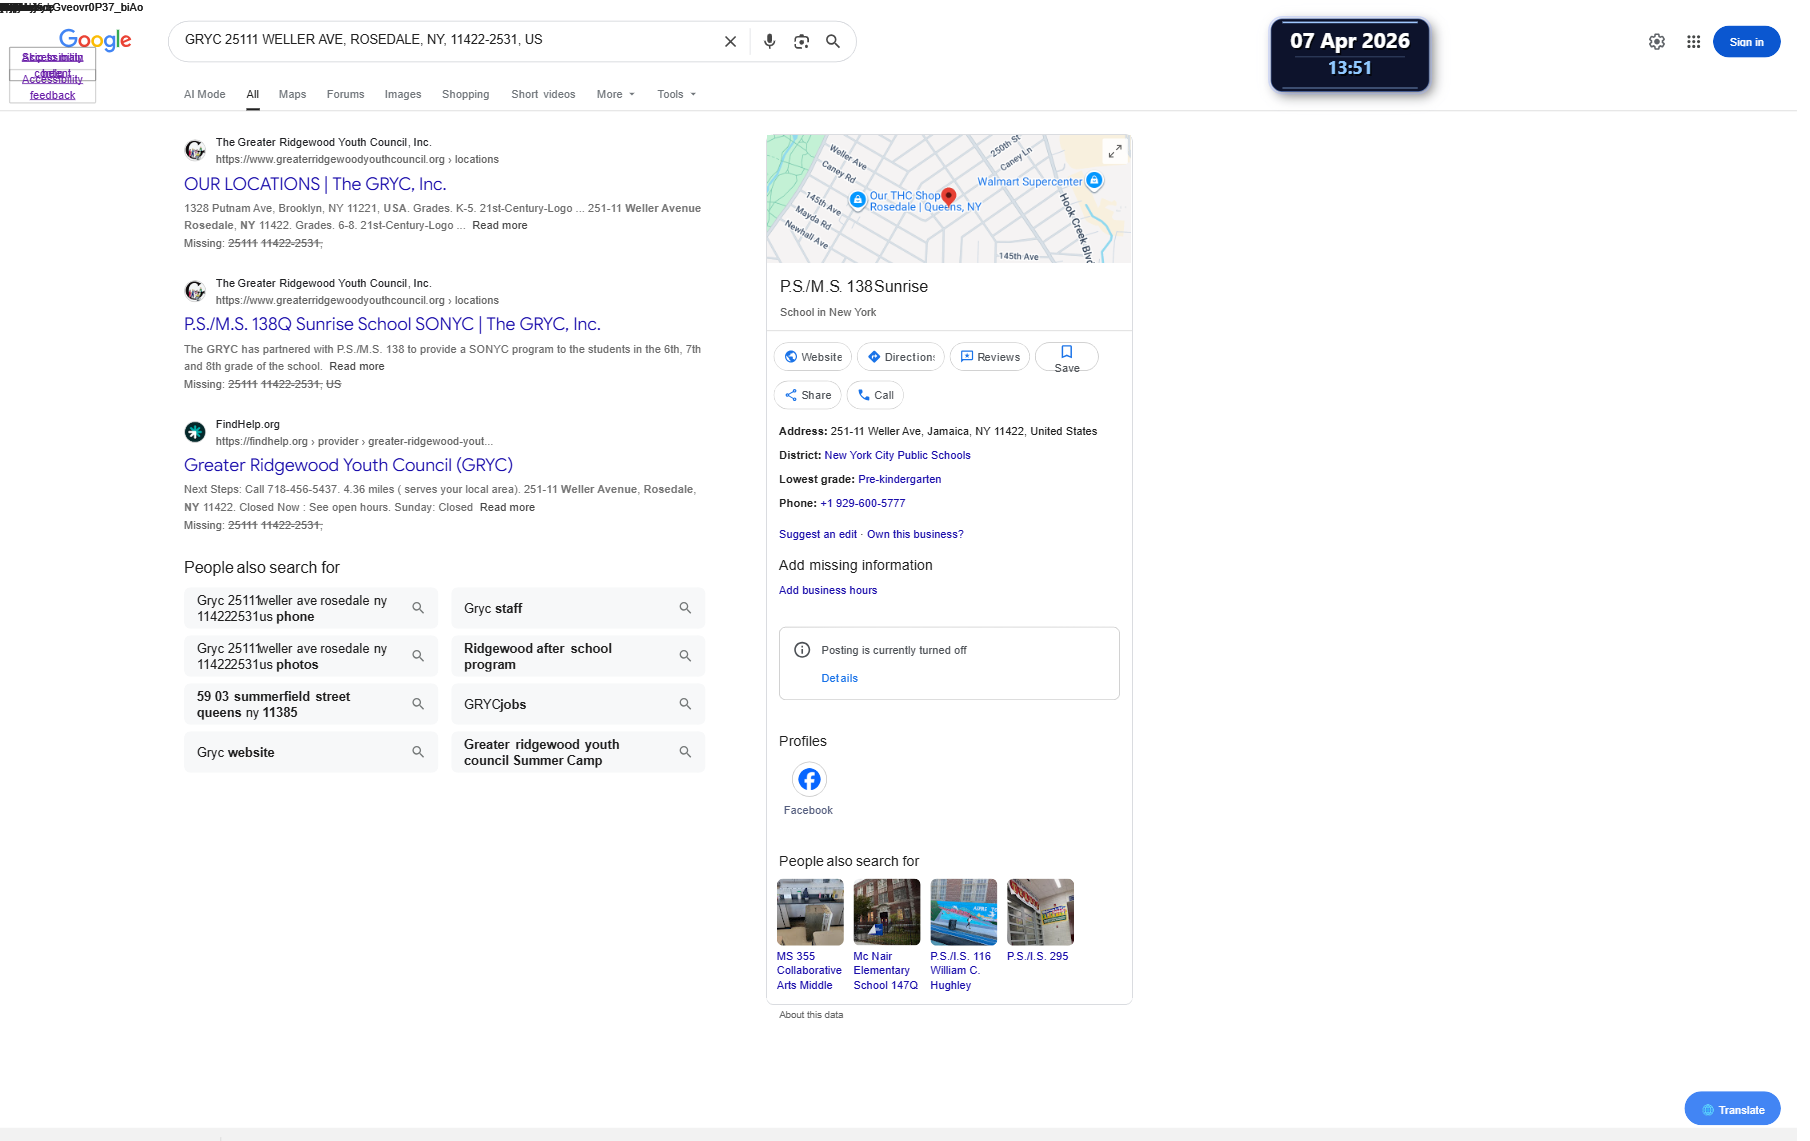This screenshot has height=1141, width=1810.
Task: Click GRYC favicon of first result
Action: click(195, 150)
